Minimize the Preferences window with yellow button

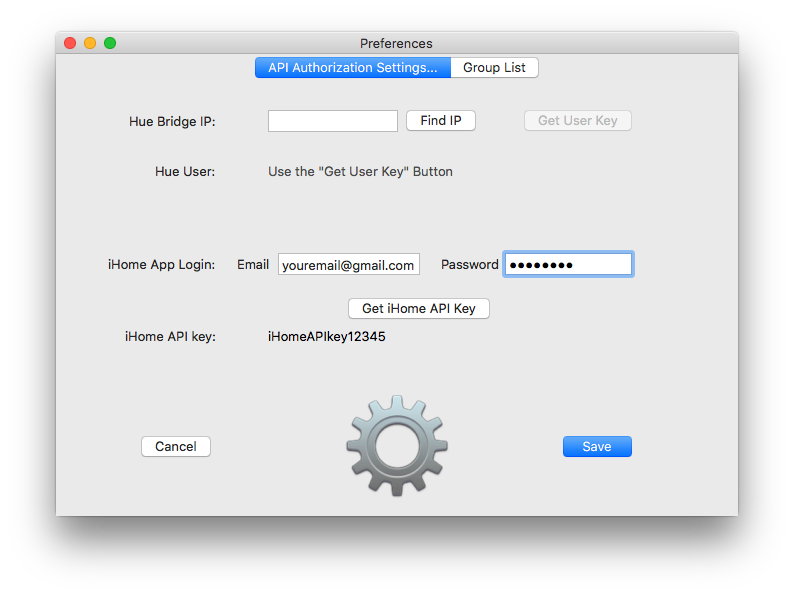(x=90, y=43)
